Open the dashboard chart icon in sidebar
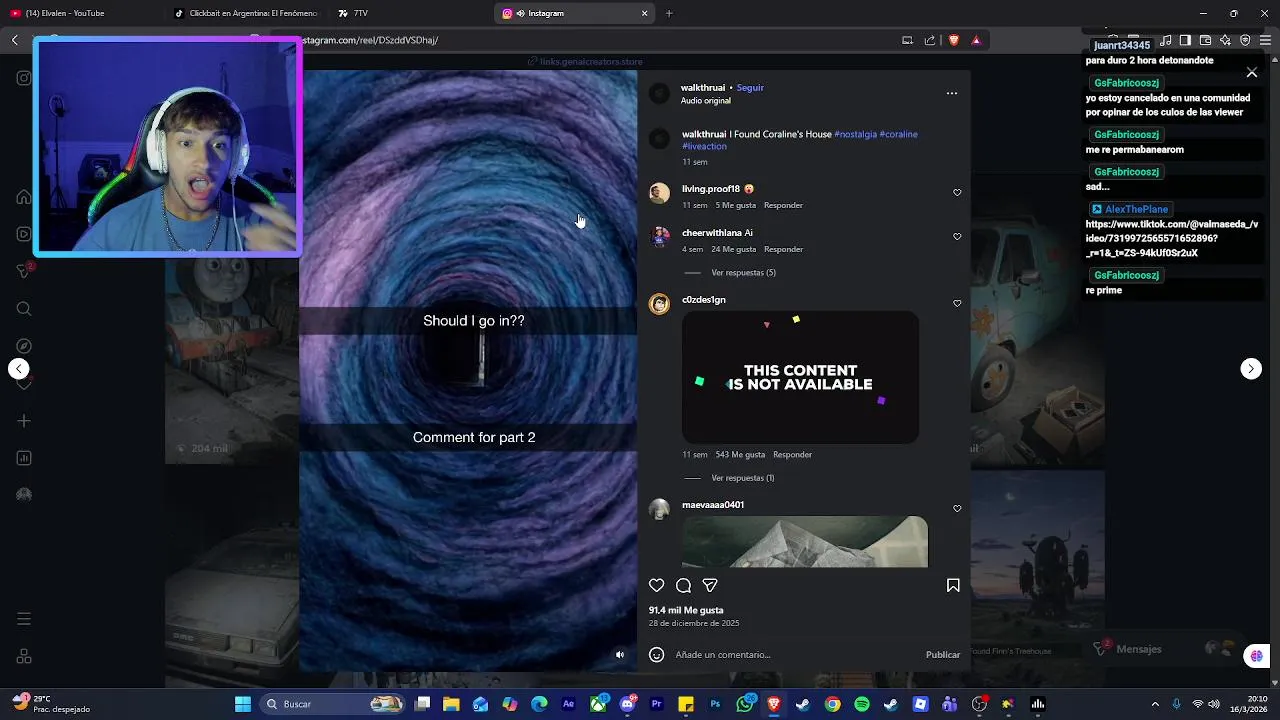The height and width of the screenshot is (720, 1280). click(24, 458)
